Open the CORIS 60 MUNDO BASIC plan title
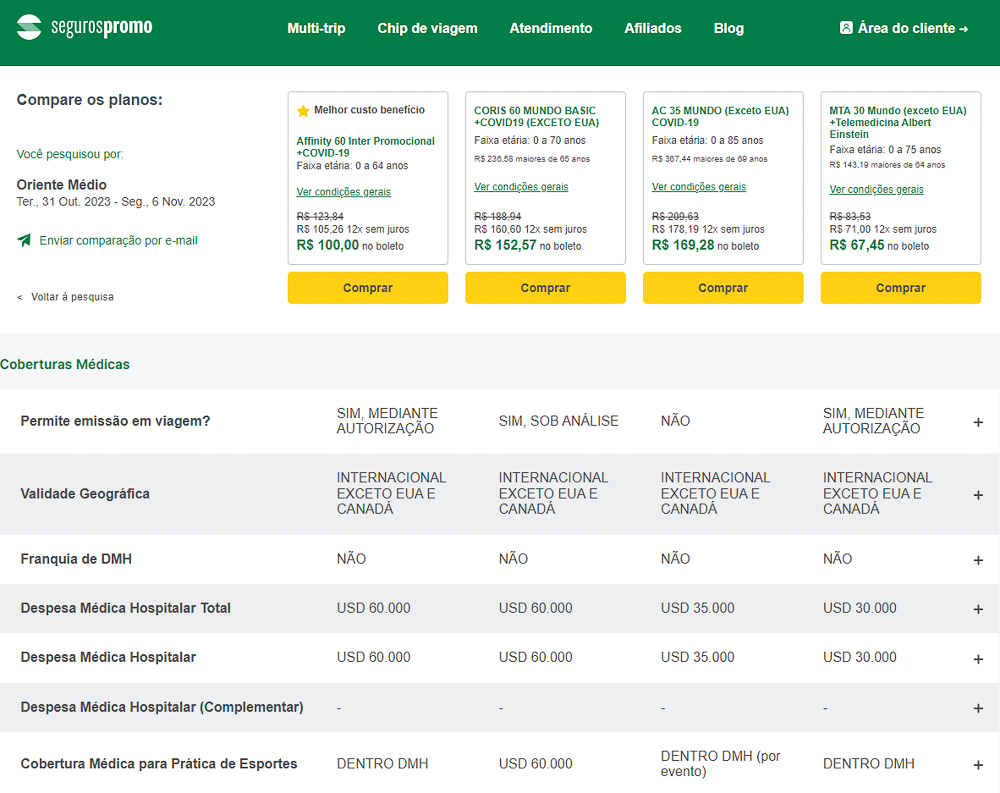Image resolution: width=1000 pixels, height=793 pixels. [536, 116]
